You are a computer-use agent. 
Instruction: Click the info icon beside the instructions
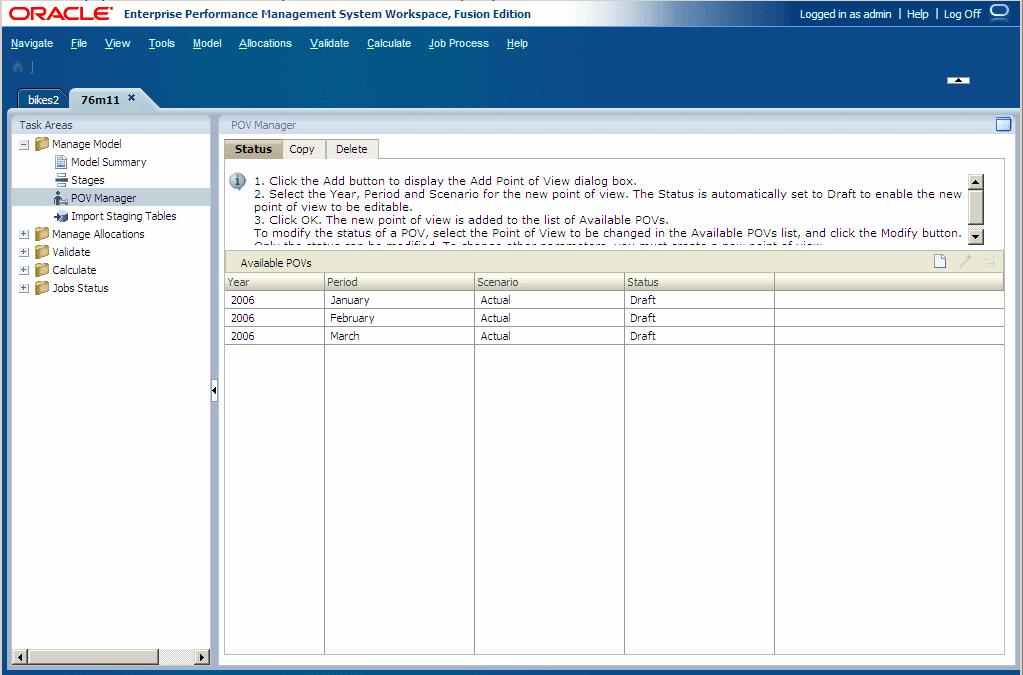[x=237, y=181]
